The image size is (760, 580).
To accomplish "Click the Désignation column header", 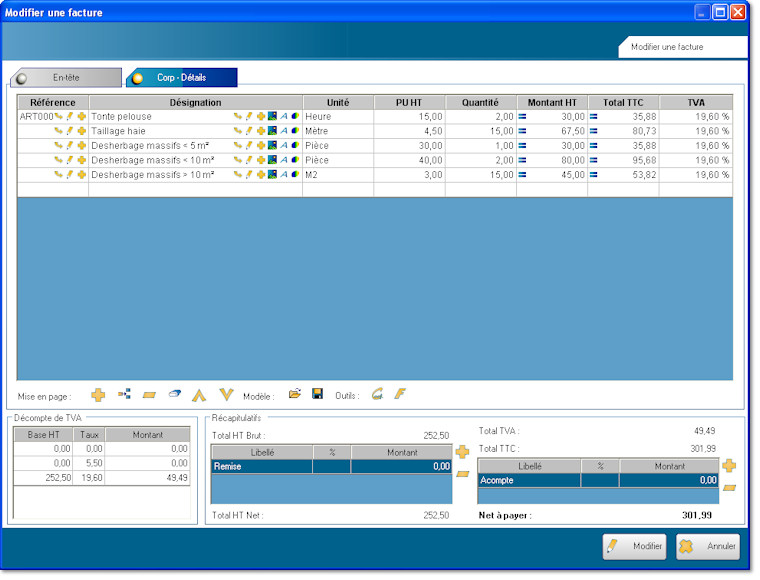I will pos(195,102).
